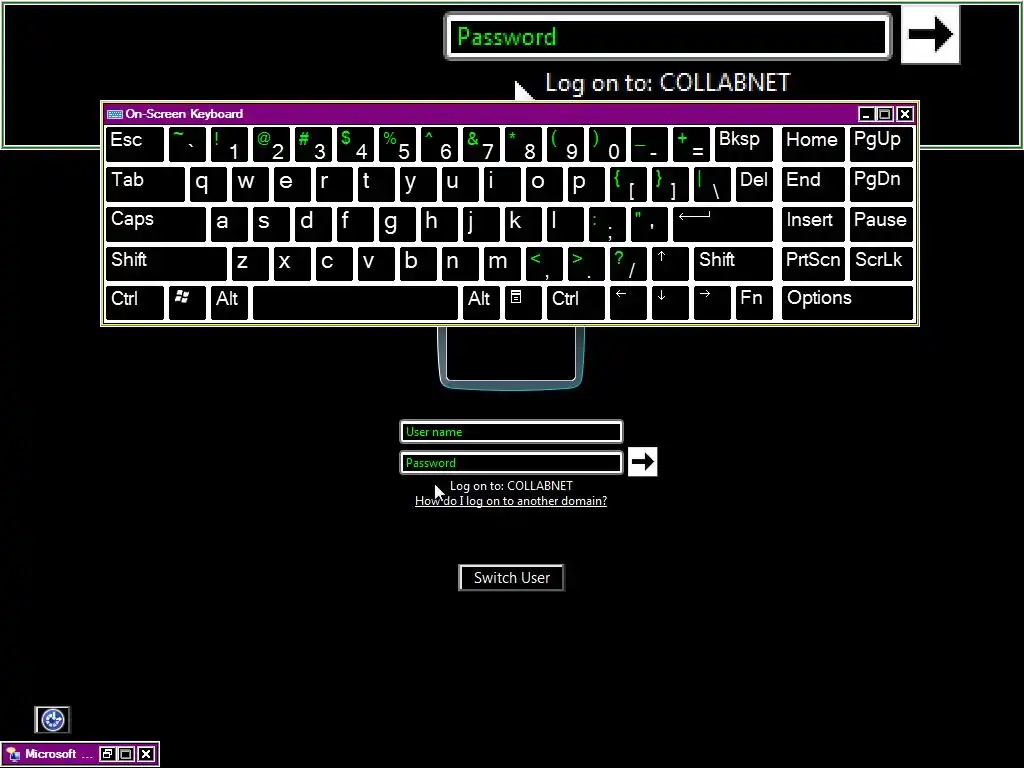
Task: Tap the 0 number key
Action: [607, 144]
